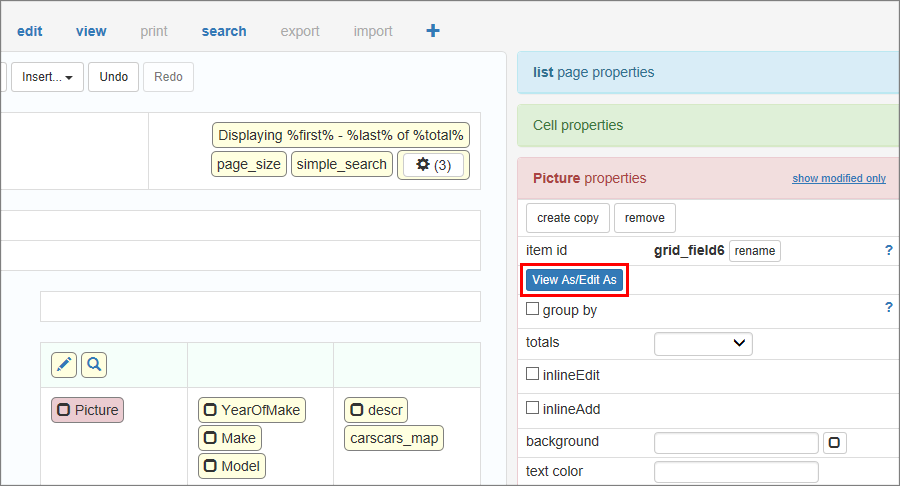Click the square icon next to background field
Viewport: 900px width, 486px height.
pyautogui.click(x=834, y=442)
